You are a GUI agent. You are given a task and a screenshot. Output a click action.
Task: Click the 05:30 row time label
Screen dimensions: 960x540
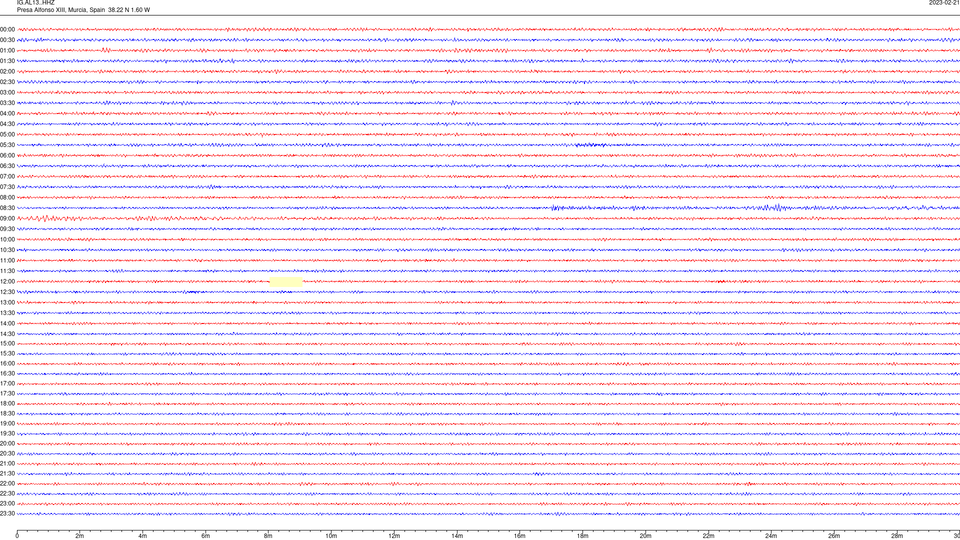click(7, 145)
